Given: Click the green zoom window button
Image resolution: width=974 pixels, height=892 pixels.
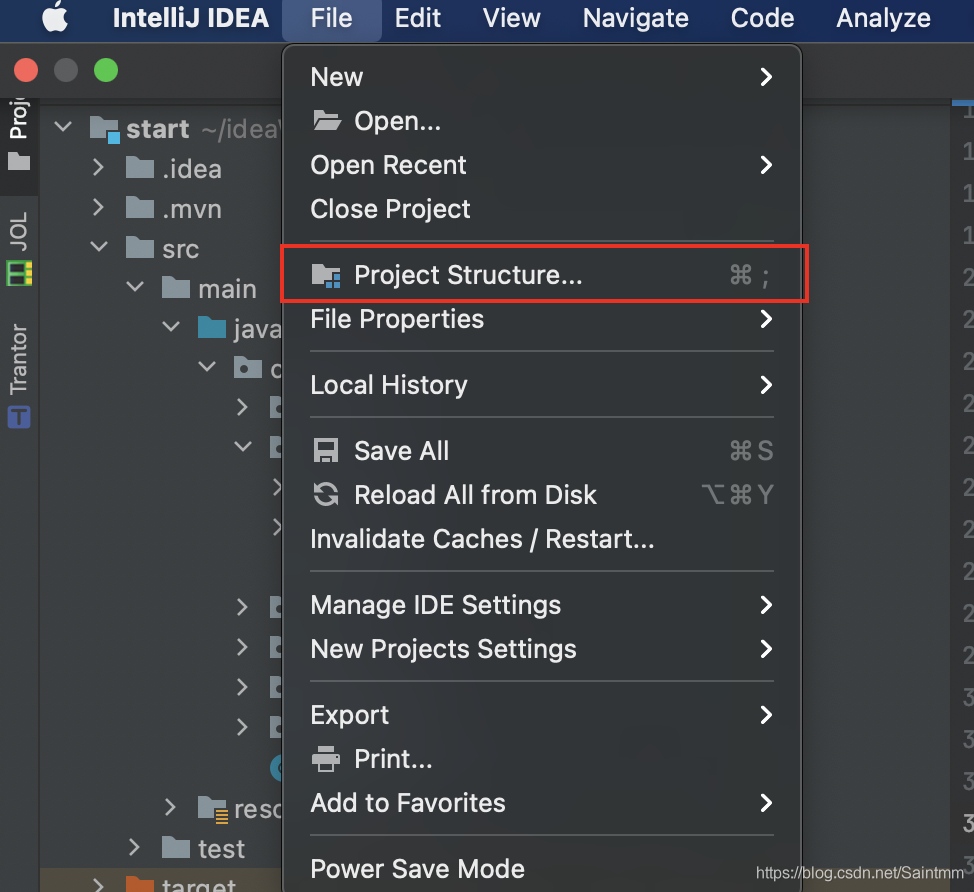Looking at the screenshot, I should 106,70.
